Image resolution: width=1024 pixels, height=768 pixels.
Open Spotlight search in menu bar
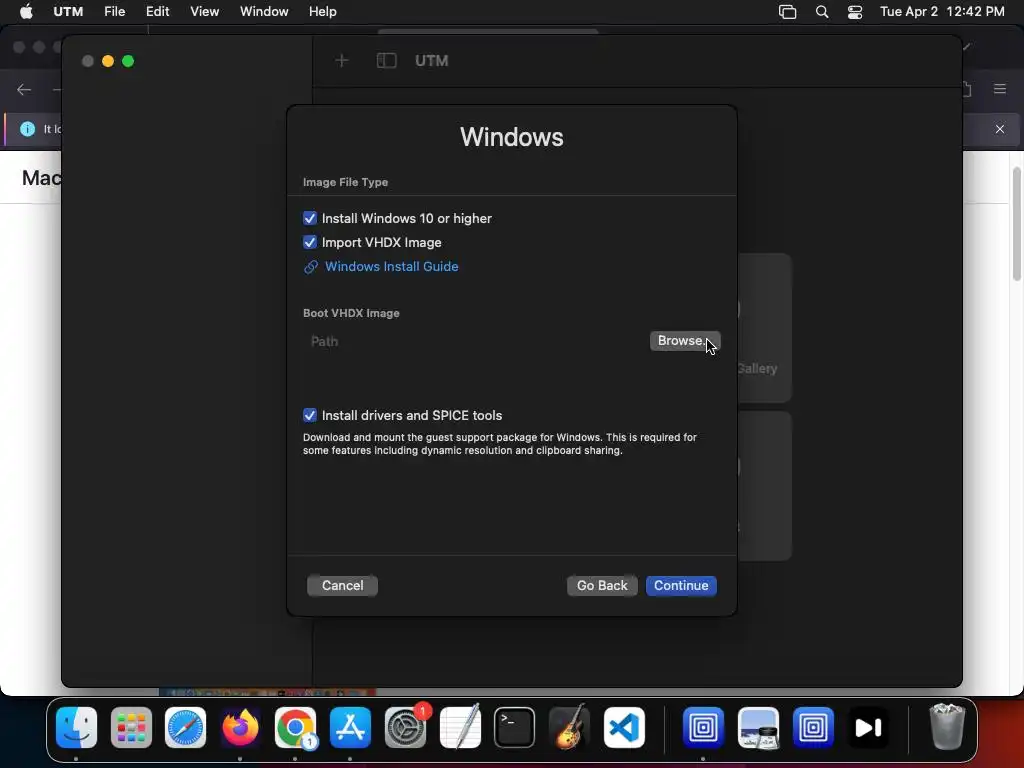[822, 12]
